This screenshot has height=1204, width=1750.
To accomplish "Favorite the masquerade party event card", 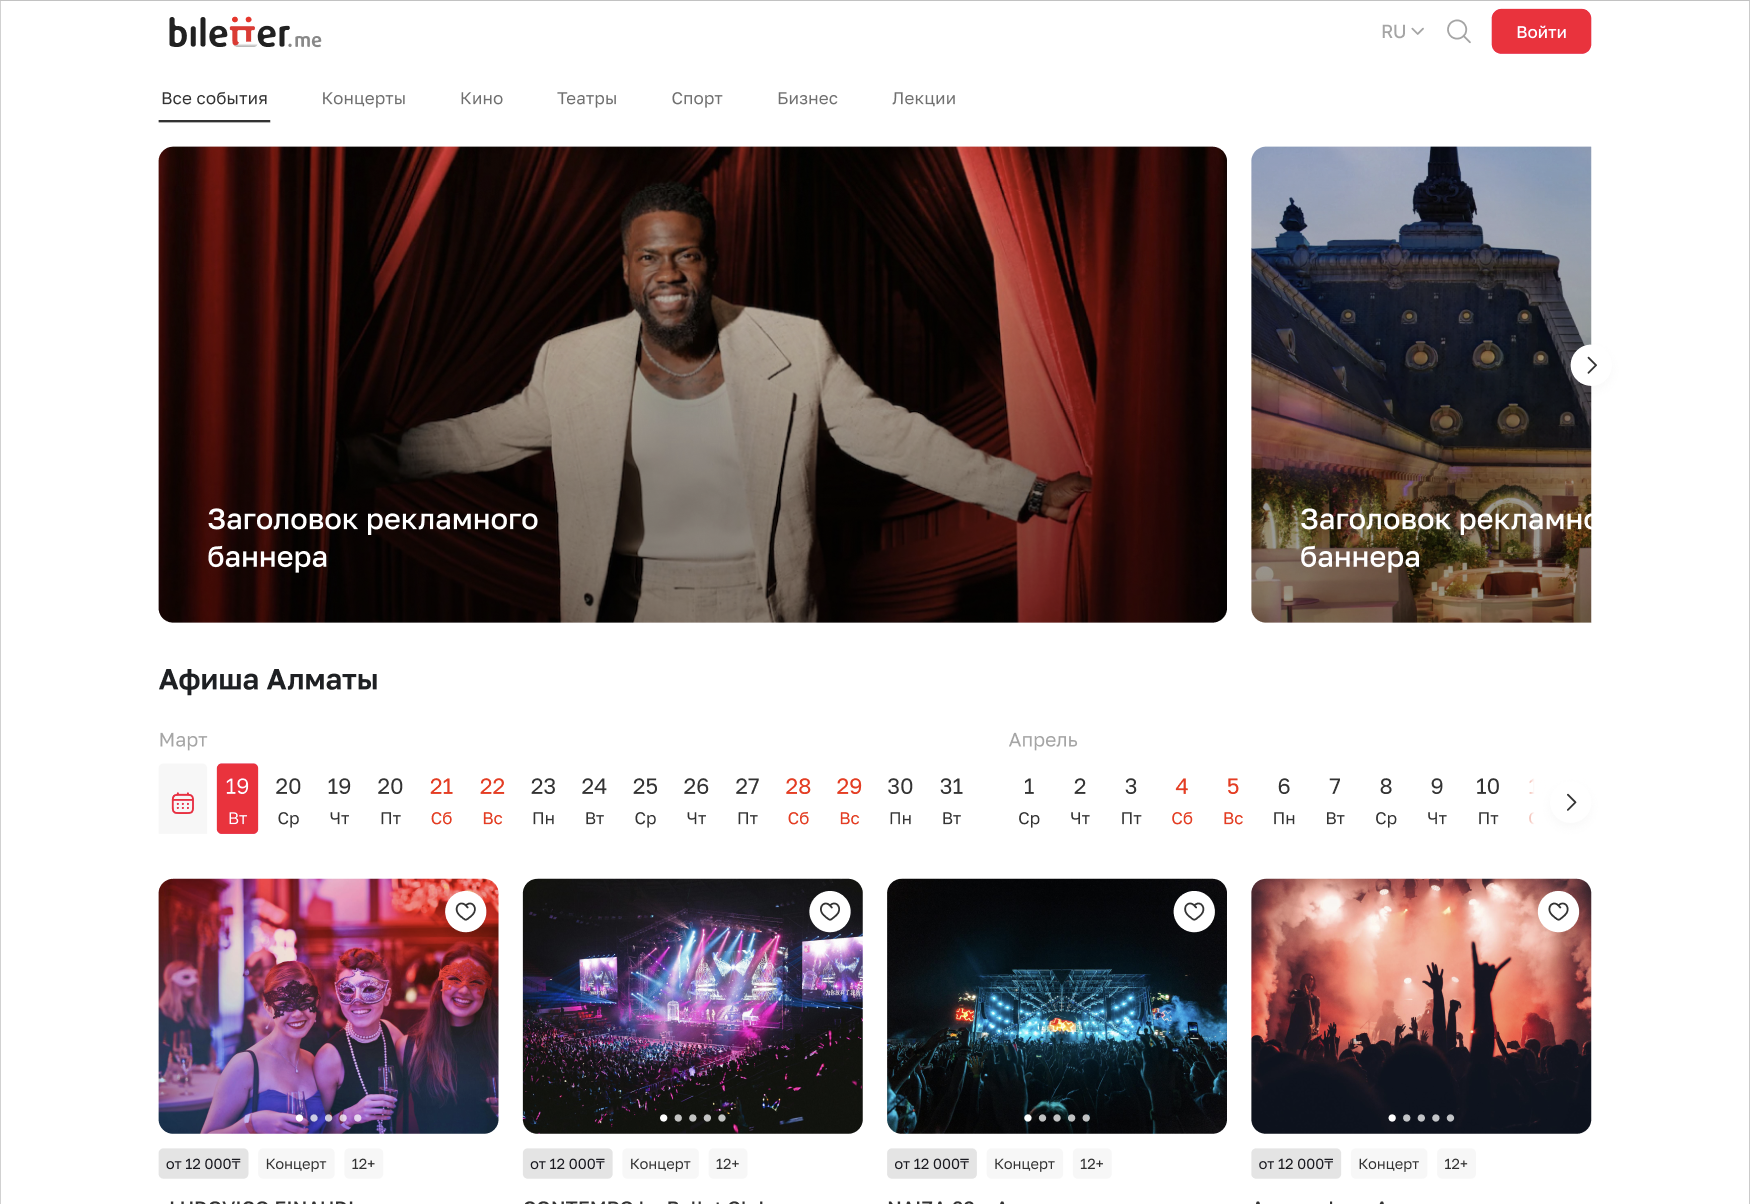I will [x=466, y=910].
